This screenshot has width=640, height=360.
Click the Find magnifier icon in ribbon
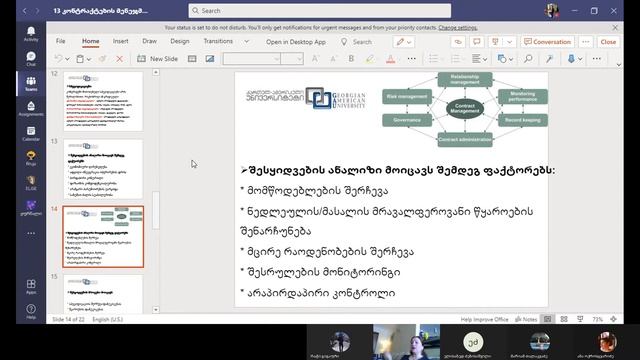click(528, 59)
